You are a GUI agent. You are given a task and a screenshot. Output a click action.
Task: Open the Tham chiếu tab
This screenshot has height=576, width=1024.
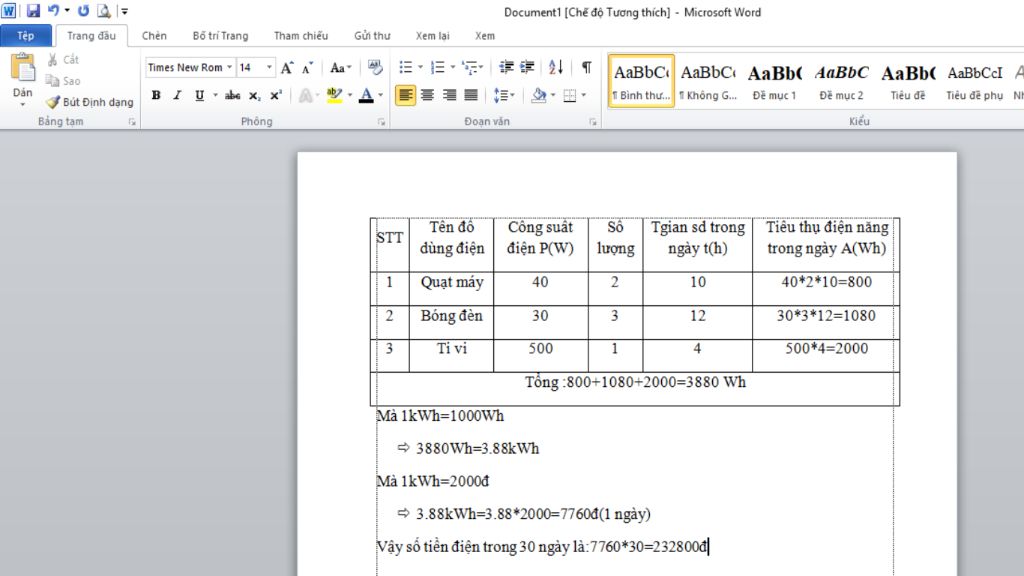[300, 35]
